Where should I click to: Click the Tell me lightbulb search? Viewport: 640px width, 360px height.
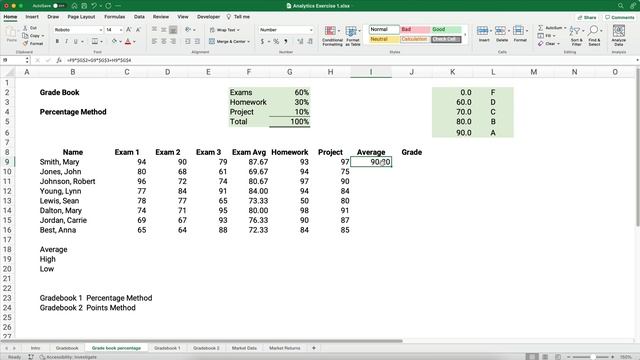pos(238,17)
